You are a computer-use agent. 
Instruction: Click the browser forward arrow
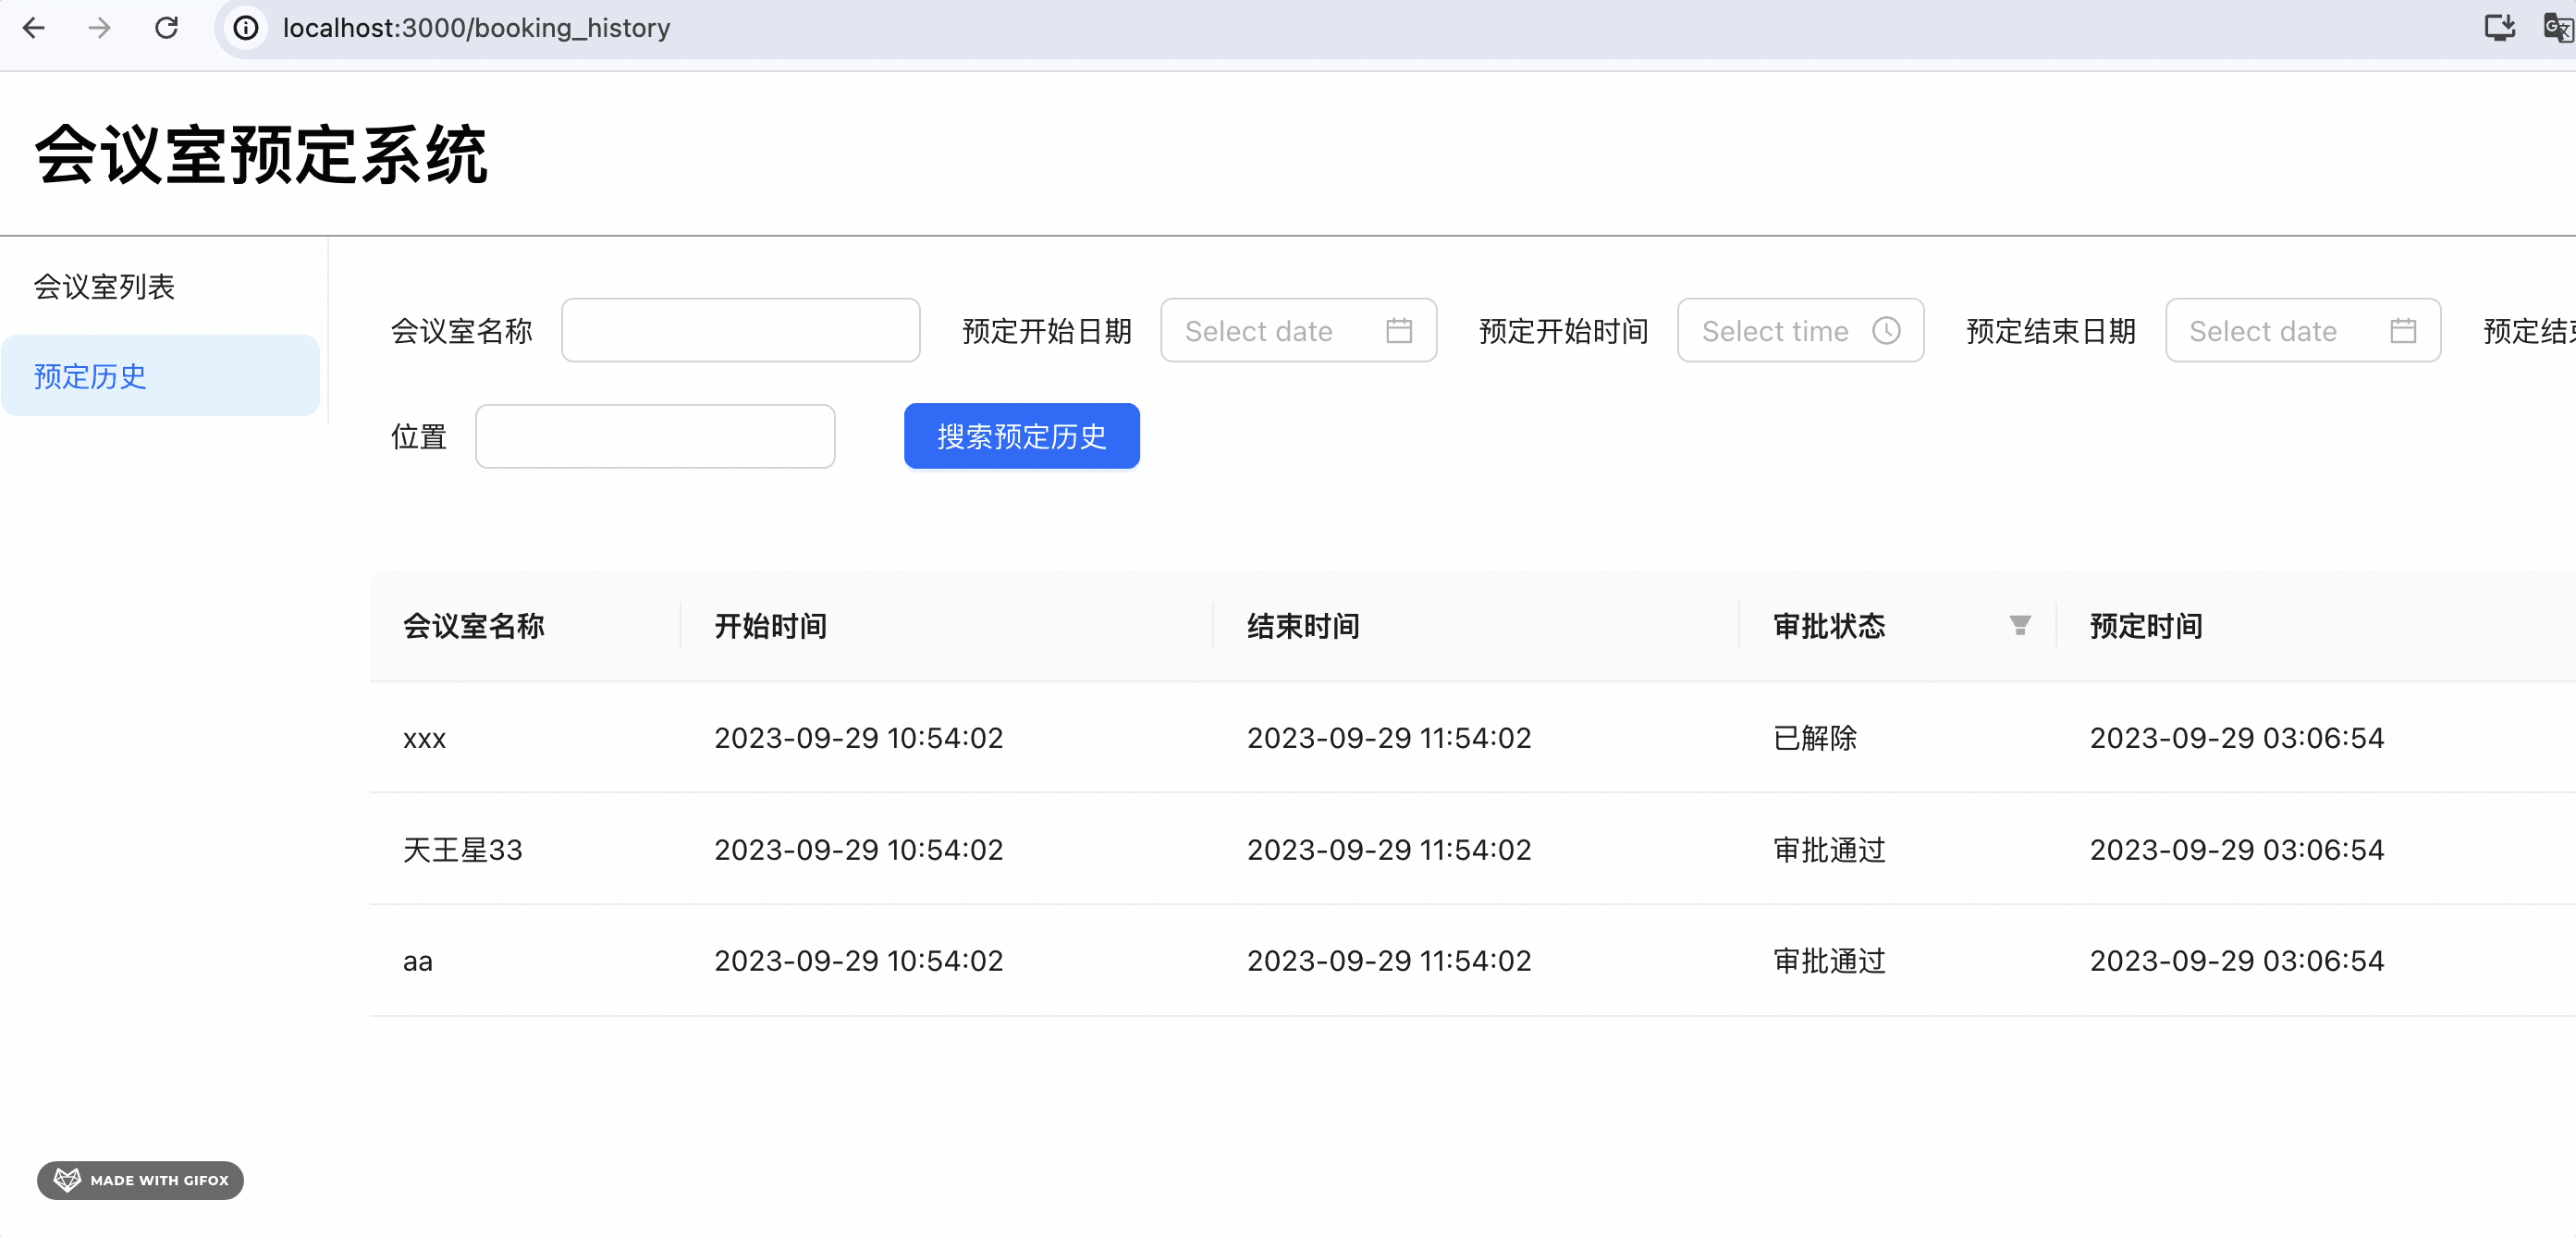point(99,28)
